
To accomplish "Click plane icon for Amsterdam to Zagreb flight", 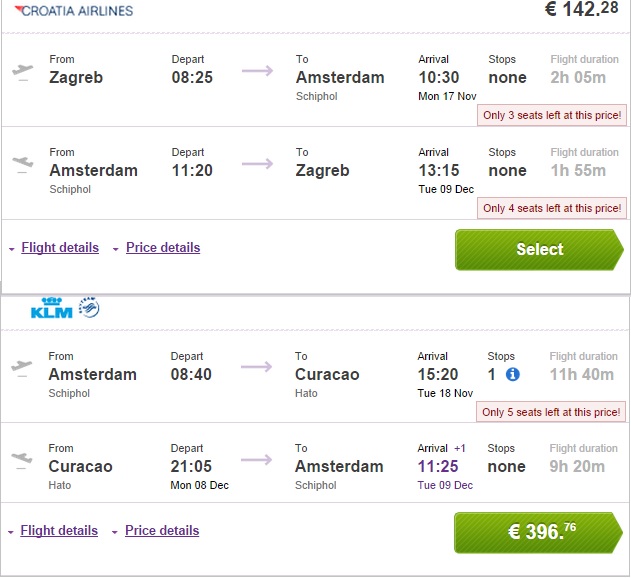I will coord(22,162).
